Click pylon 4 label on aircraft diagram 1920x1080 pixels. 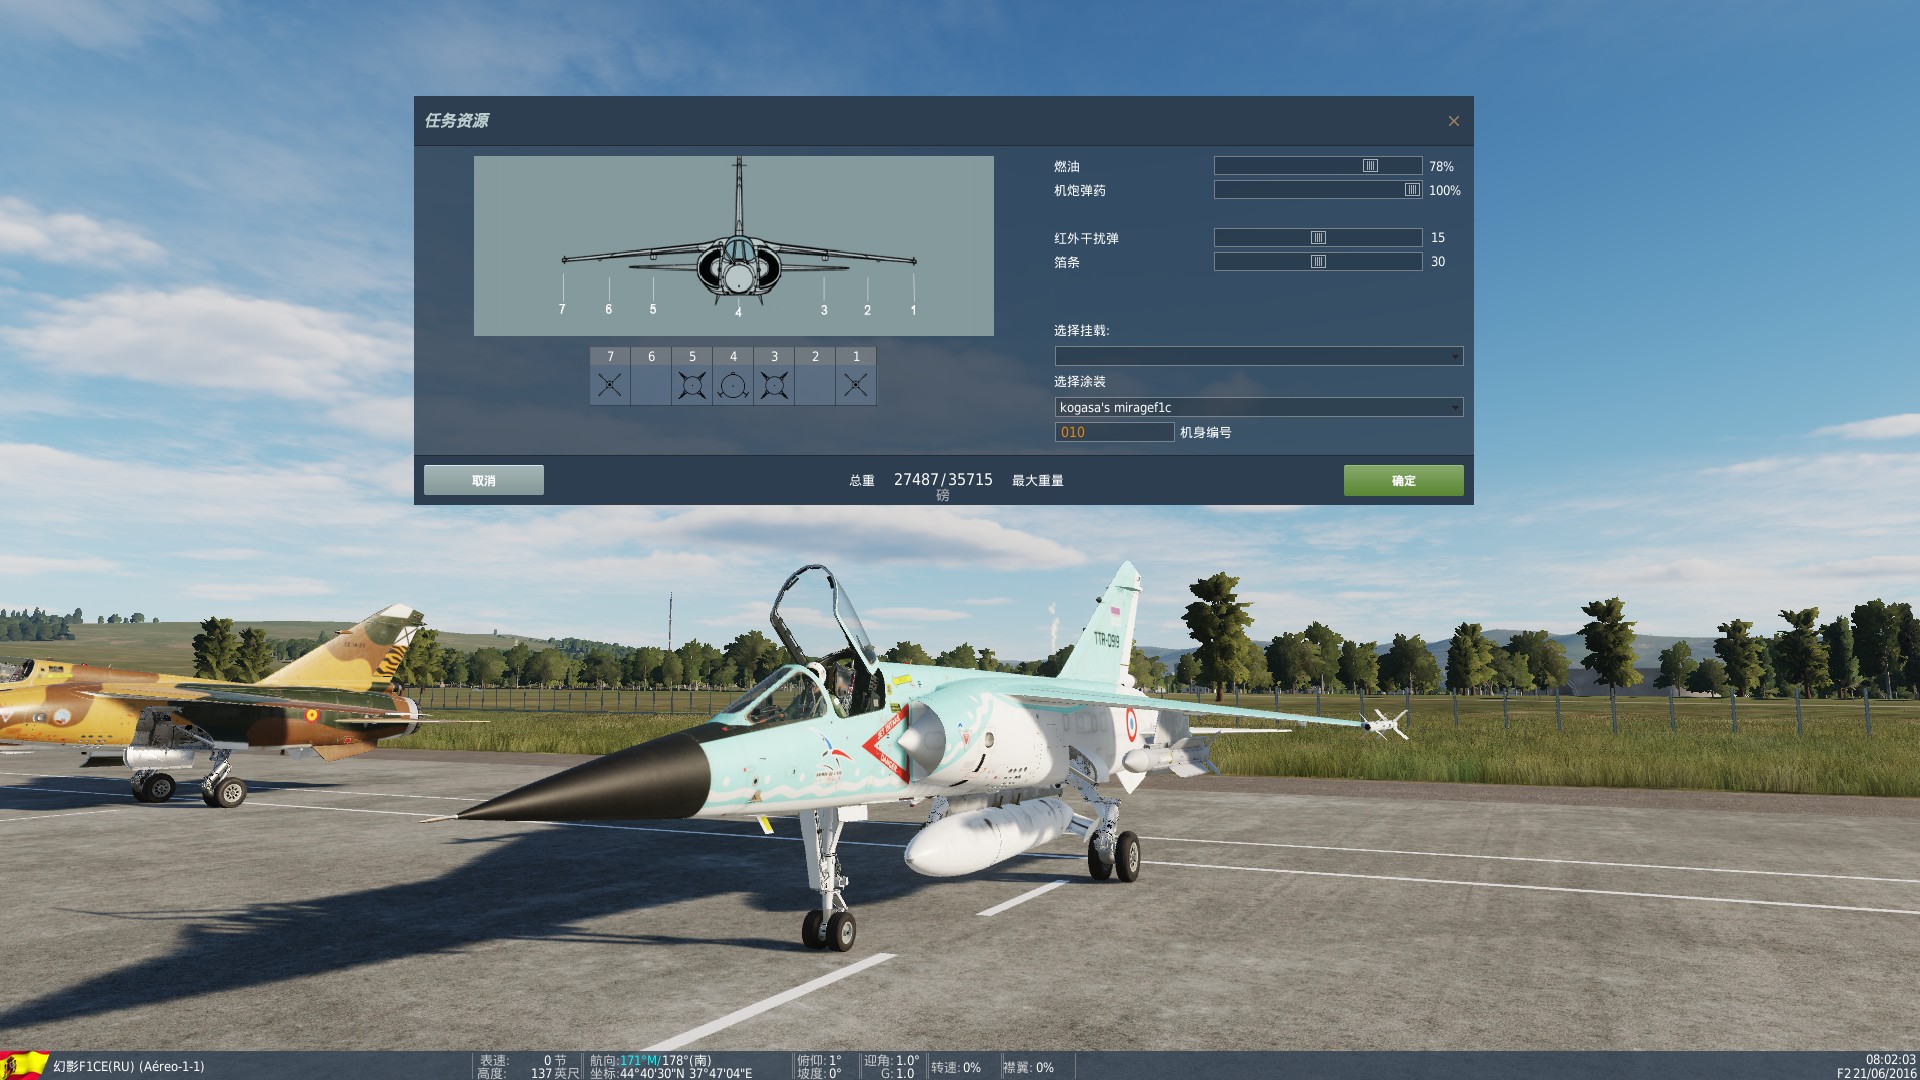pyautogui.click(x=738, y=312)
